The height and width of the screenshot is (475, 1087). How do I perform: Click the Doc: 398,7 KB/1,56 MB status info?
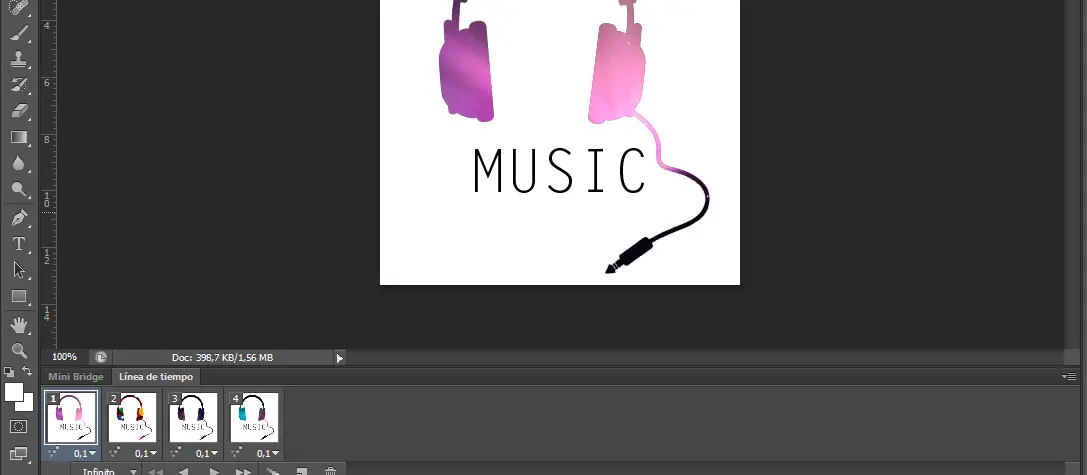pyautogui.click(x=223, y=358)
